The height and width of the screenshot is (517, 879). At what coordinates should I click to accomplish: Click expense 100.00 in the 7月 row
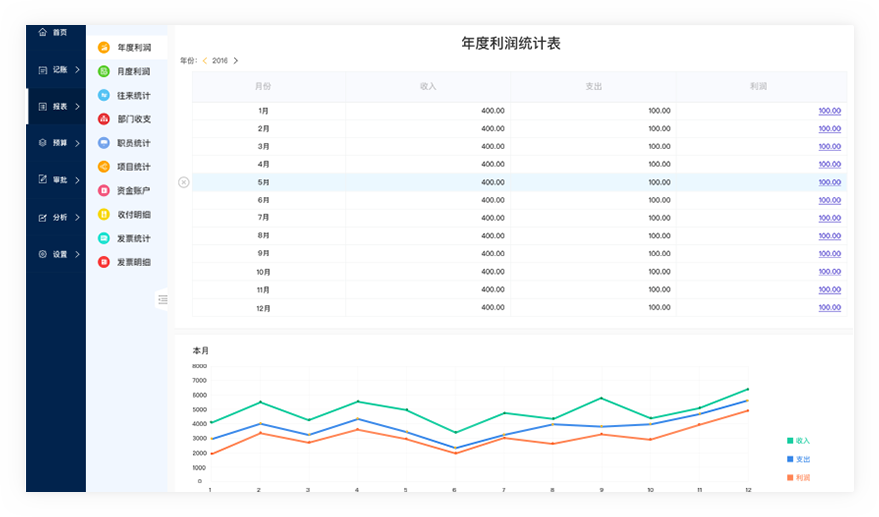tap(659, 218)
